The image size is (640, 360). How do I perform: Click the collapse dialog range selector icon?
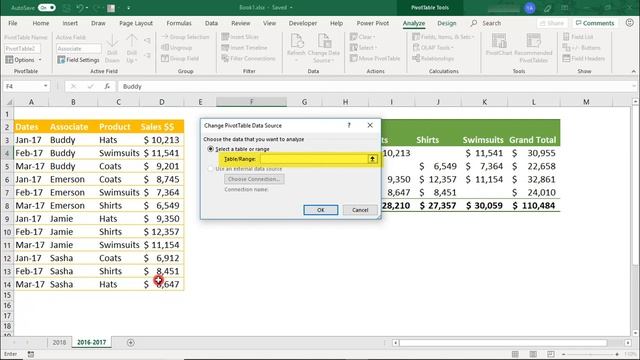click(372, 159)
